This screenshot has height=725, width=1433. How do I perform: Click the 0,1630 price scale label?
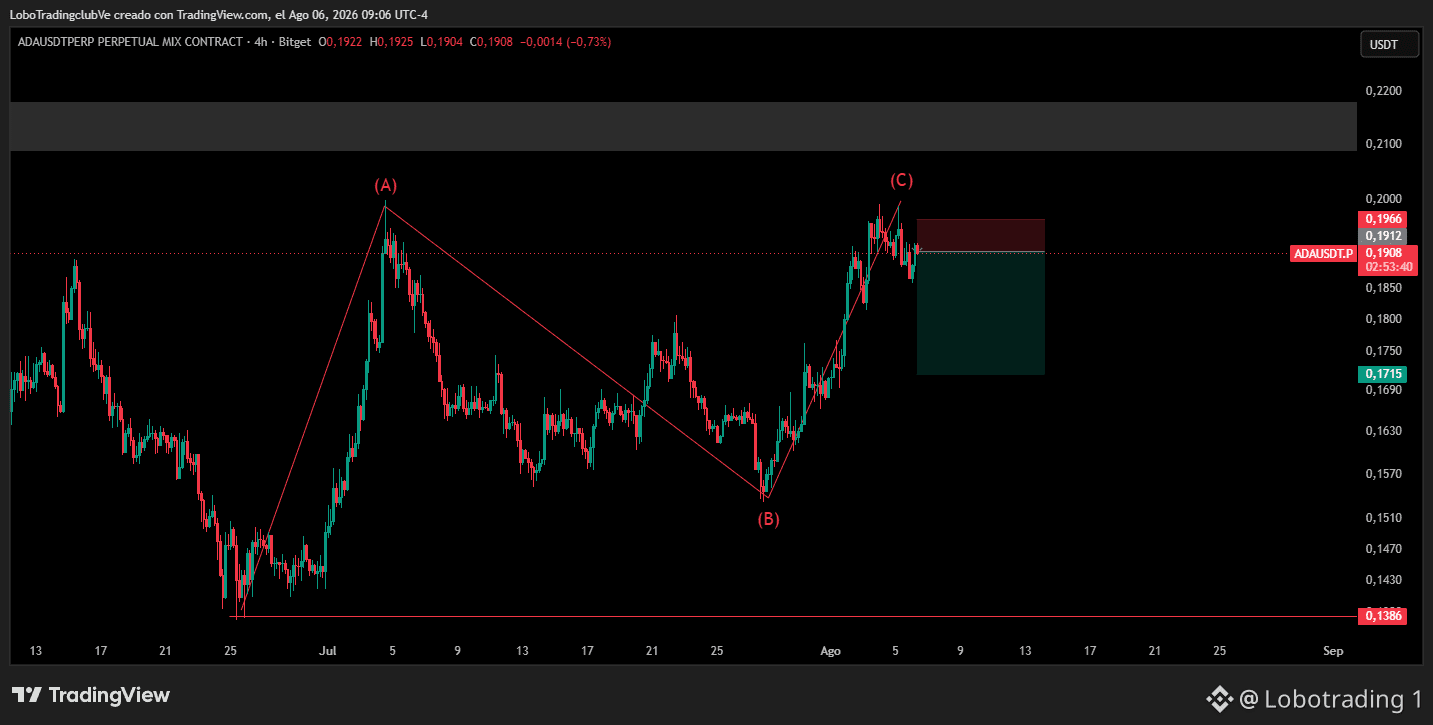tap(1383, 431)
